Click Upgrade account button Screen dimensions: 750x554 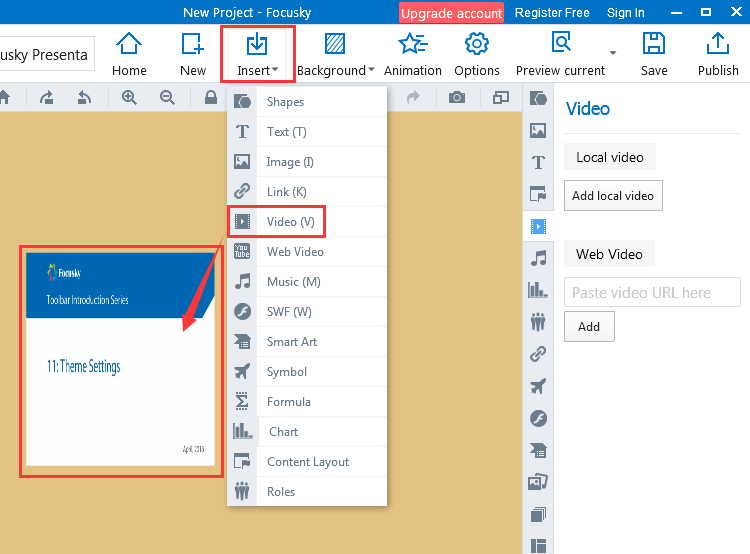pos(451,13)
